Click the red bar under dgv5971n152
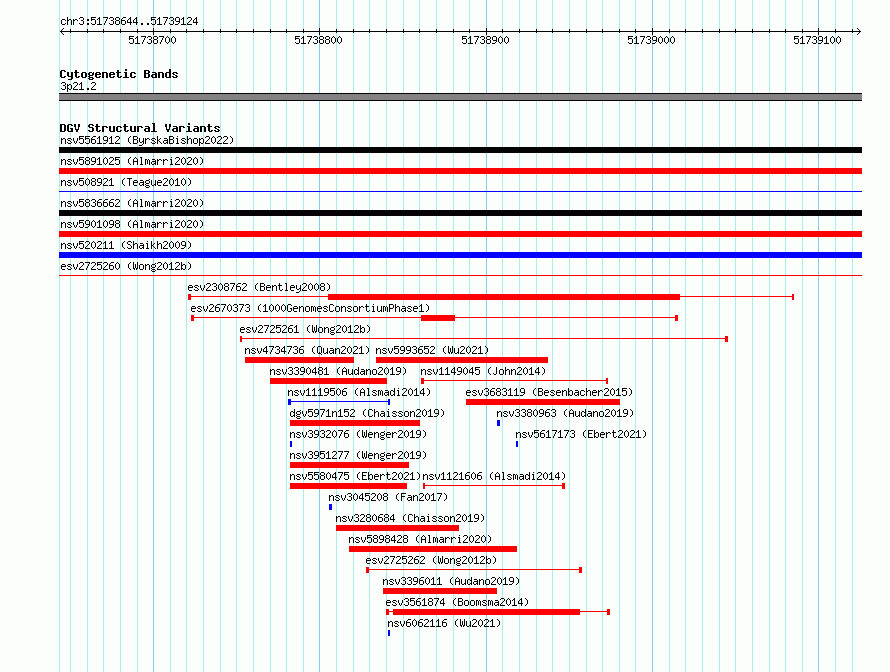 [x=355, y=423]
